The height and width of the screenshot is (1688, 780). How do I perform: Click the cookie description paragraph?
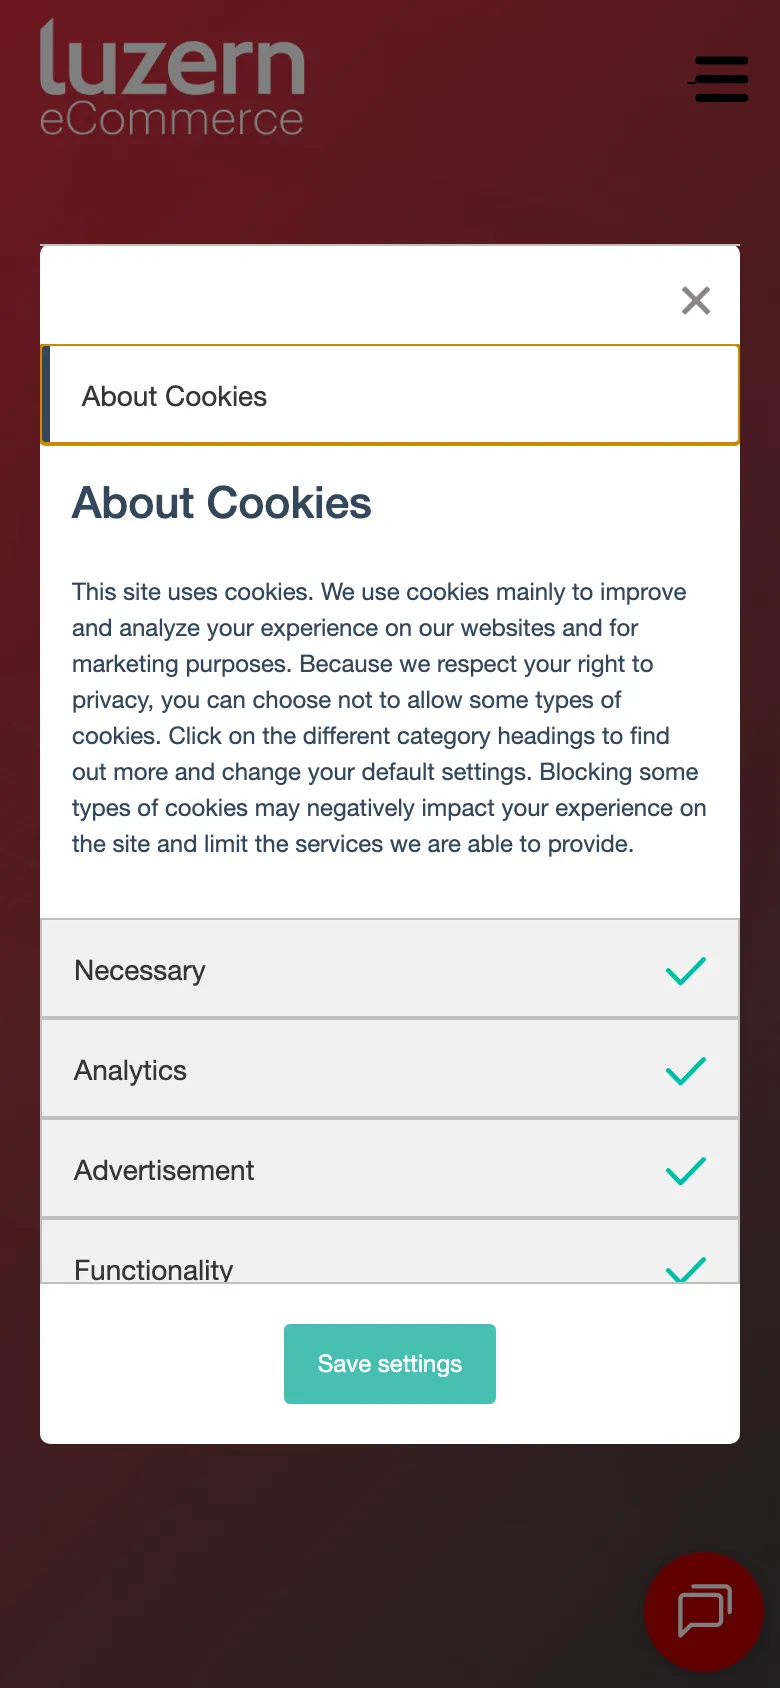389,718
